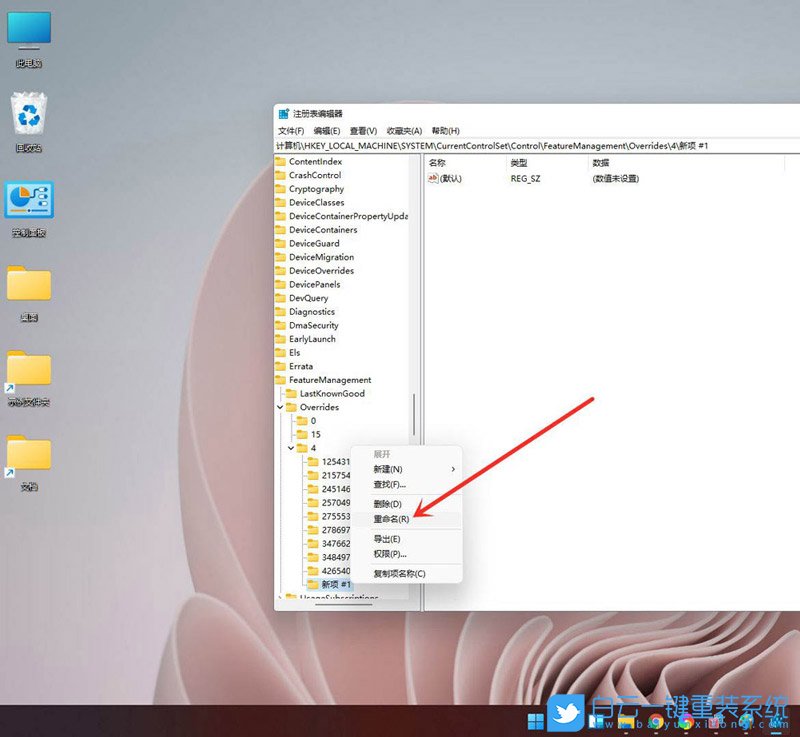
Task: Select 删除(D) in the context menu
Action: (x=387, y=504)
